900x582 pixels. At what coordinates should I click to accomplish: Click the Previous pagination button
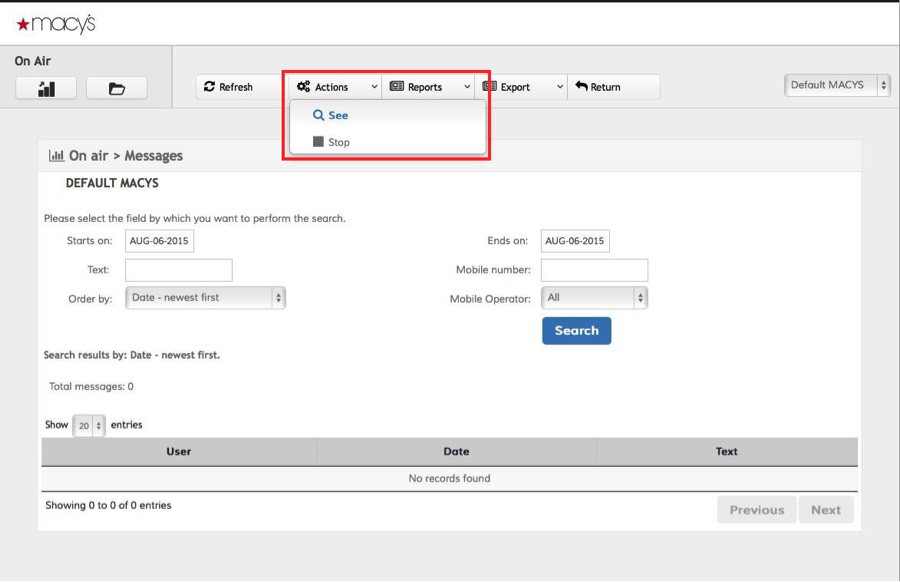coord(756,510)
